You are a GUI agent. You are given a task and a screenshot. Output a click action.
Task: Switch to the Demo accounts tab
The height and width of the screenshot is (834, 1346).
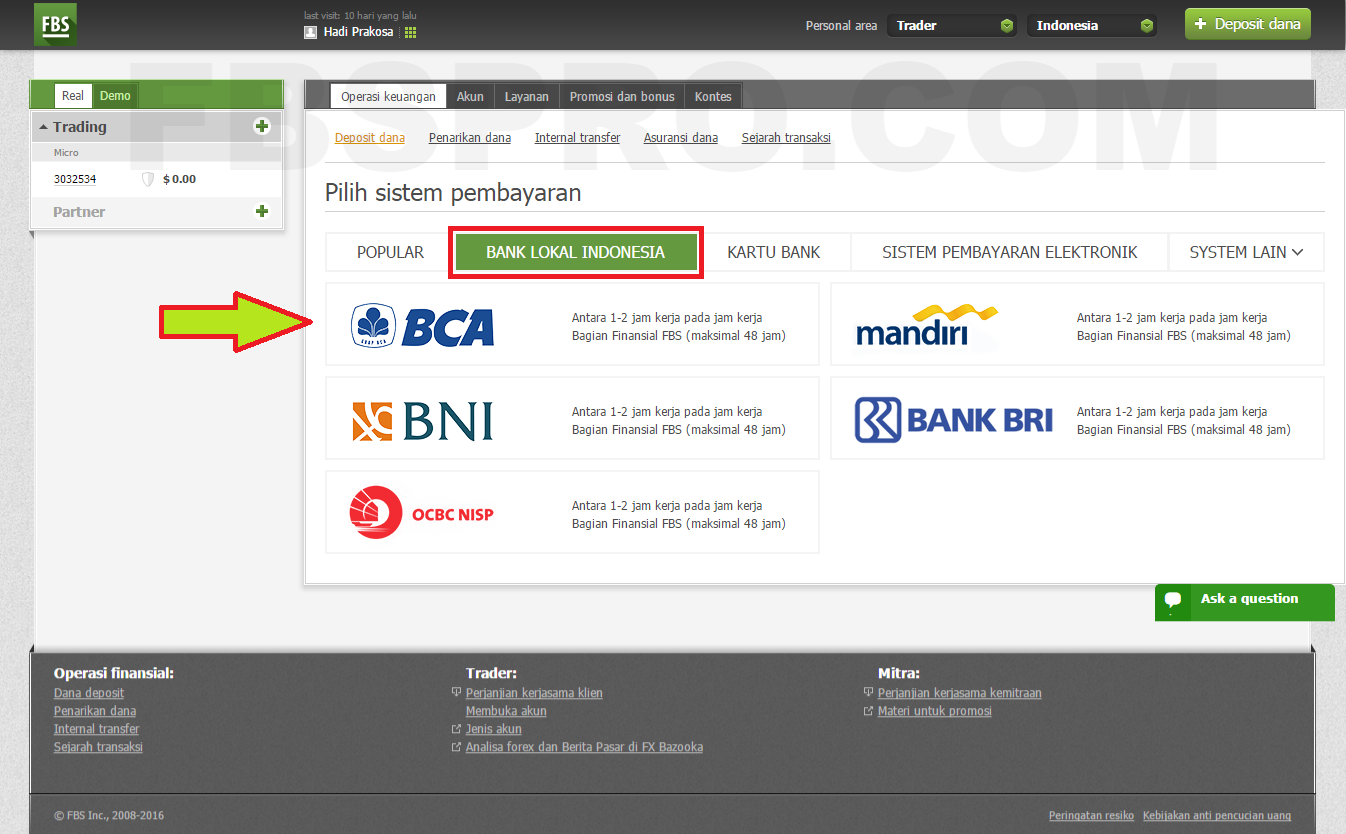[115, 96]
